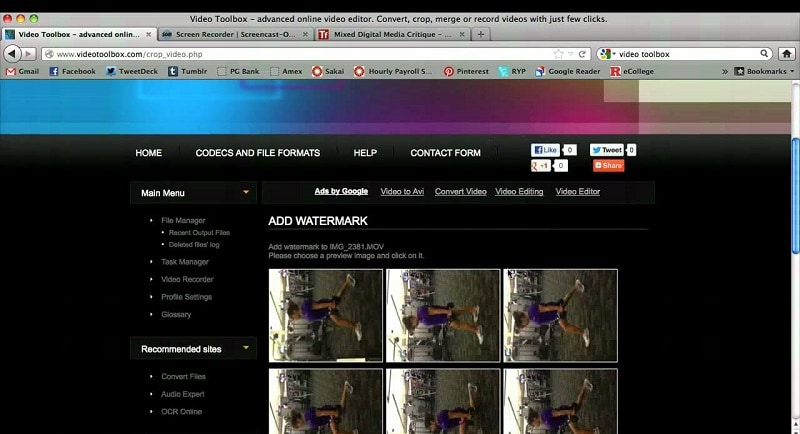
Task: Open the Video to Avi ad link
Action: (x=402, y=191)
